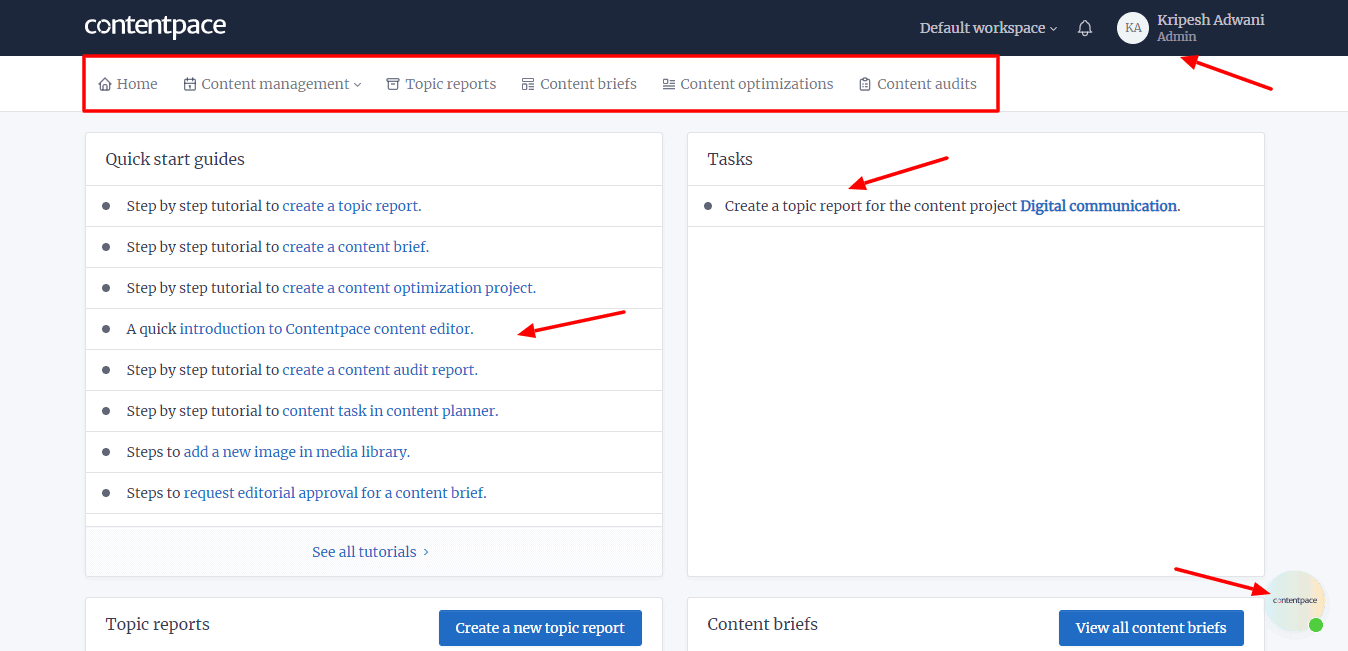Expand the Default workspace dropdown

click(x=988, y=28)
